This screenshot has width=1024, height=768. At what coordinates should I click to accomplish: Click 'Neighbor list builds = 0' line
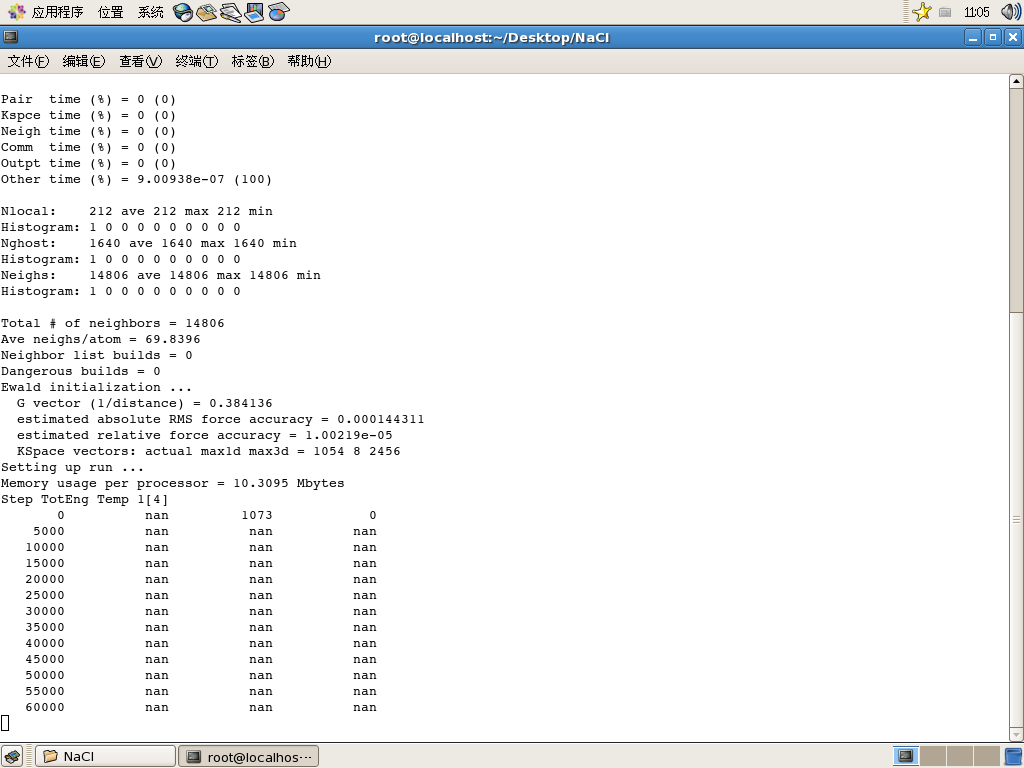(97, 355)
